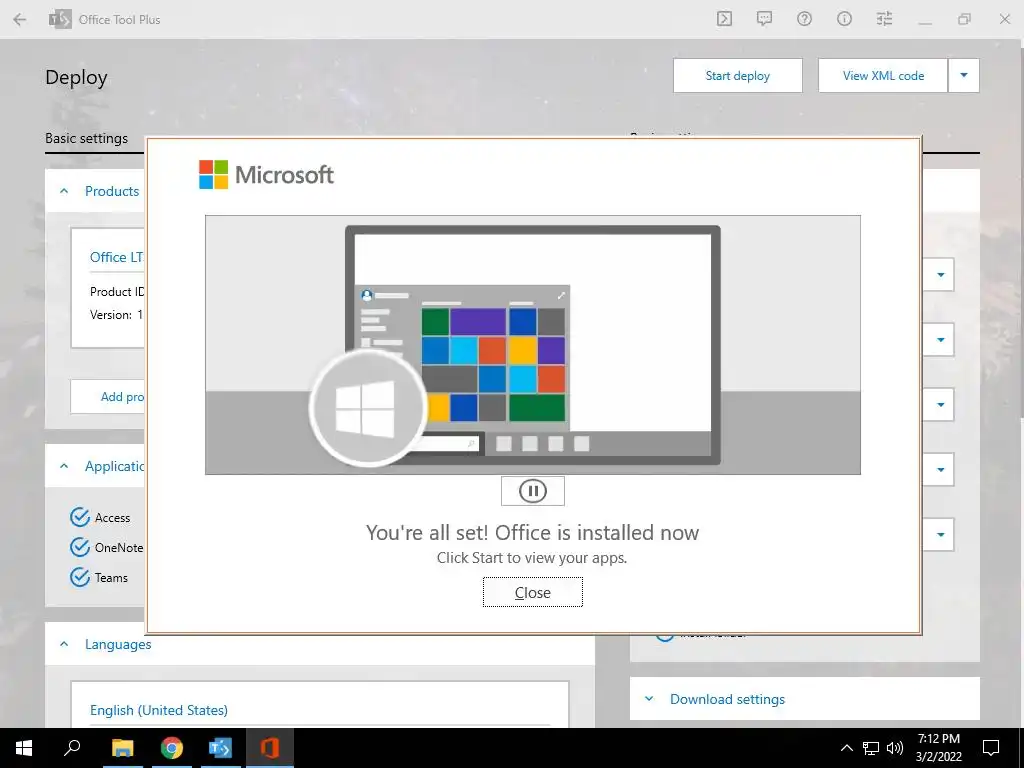Open the first dropdown on right panel
The width and height of the screenshot is (1024, 768).
point(940,275)
